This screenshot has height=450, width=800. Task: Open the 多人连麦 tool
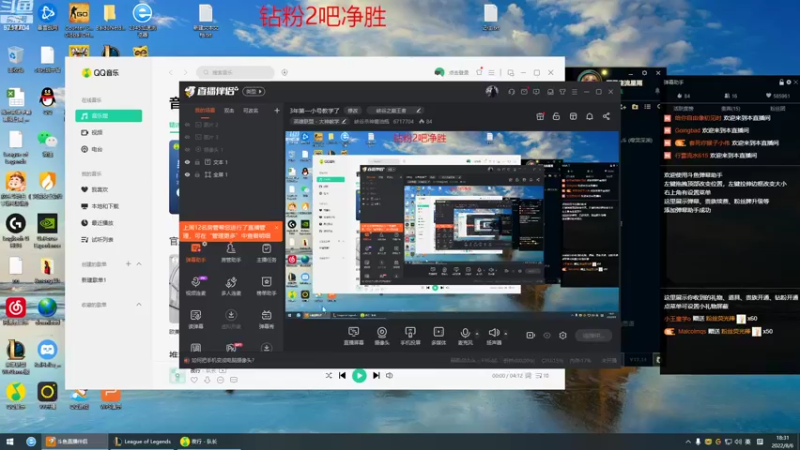pyautogui.click(x=231, y=286)
